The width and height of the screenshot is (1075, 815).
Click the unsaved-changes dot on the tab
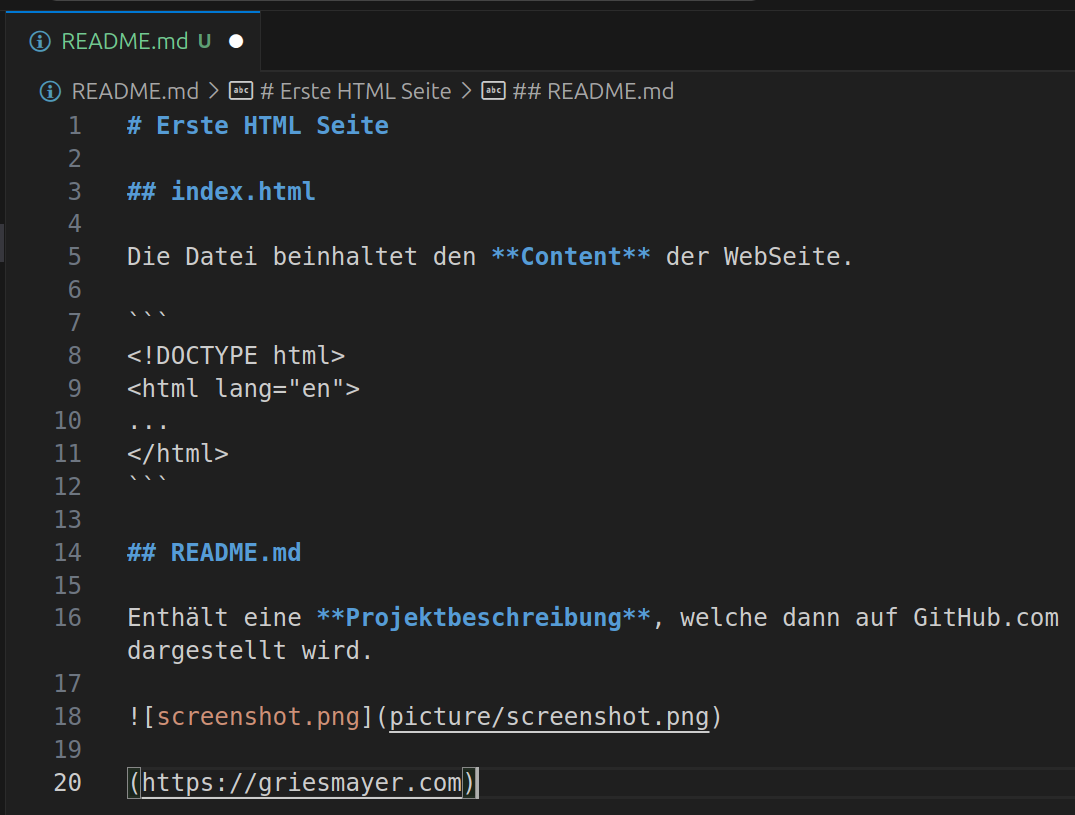coord(236,41)
